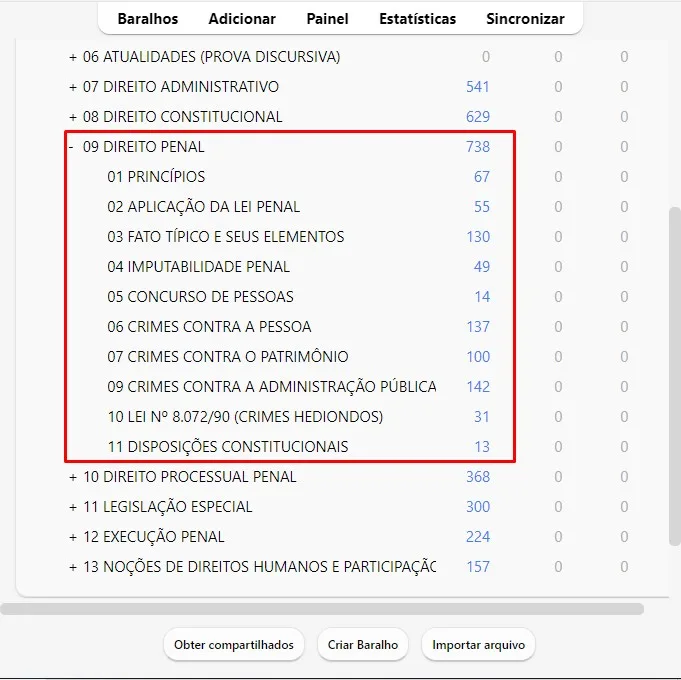Click new card count 49
The width and height of the screenshot is (681, 680).
tap(482, 267)
